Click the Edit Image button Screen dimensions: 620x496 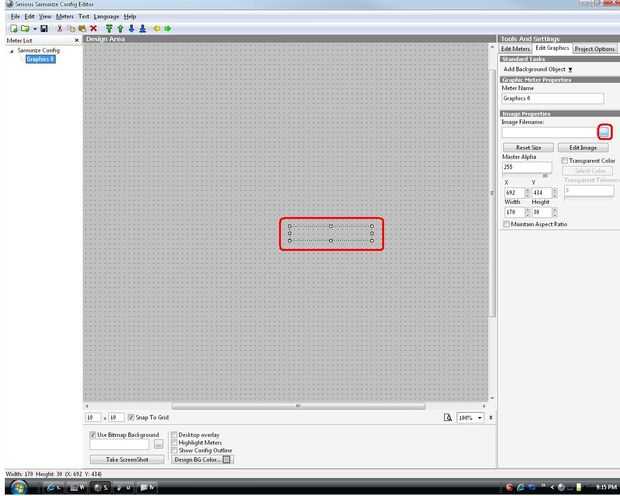pyautogui.click(x=583, y=148)
